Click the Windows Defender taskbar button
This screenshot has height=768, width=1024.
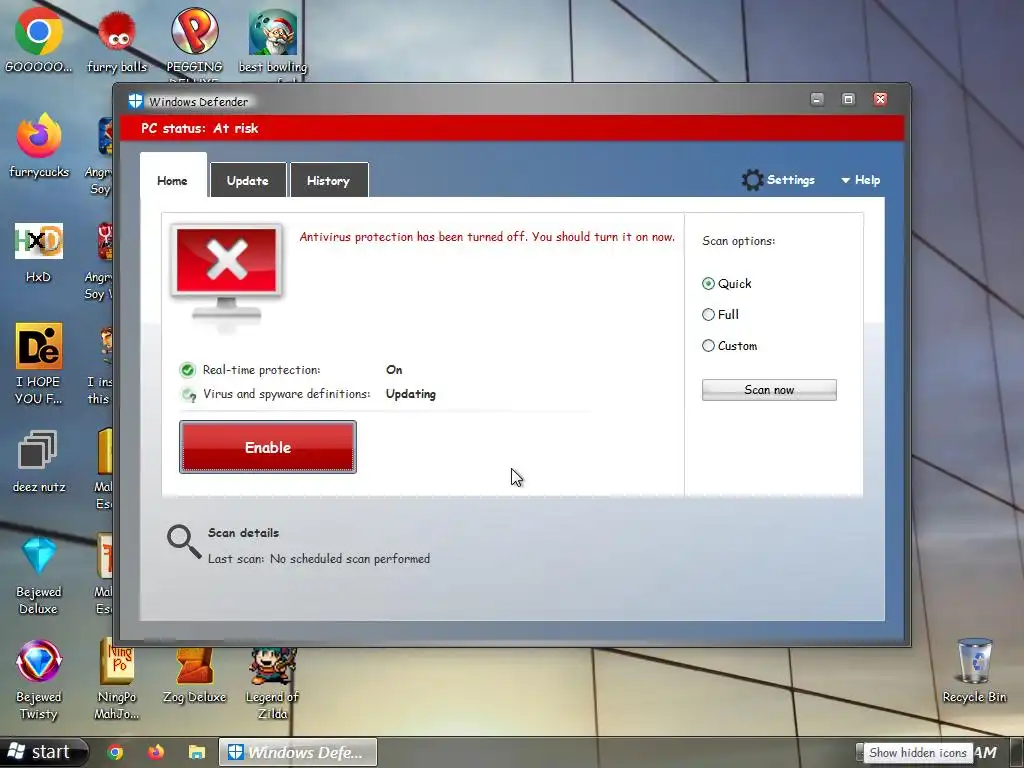pos(298,752)
